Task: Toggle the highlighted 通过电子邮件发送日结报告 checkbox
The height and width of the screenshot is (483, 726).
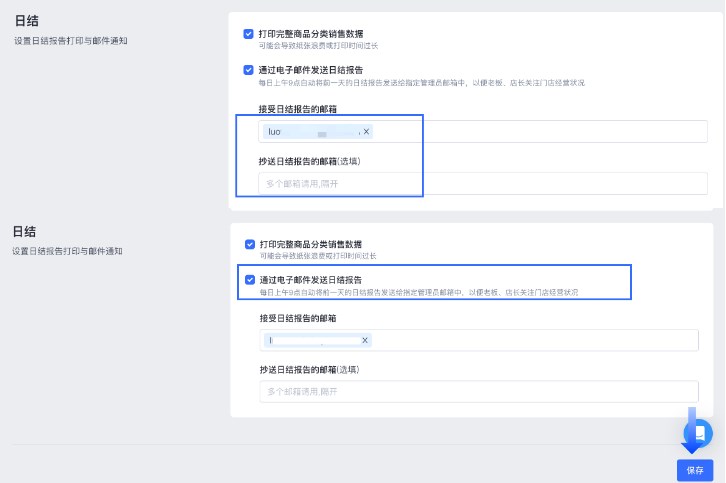Action: point(250,280)
